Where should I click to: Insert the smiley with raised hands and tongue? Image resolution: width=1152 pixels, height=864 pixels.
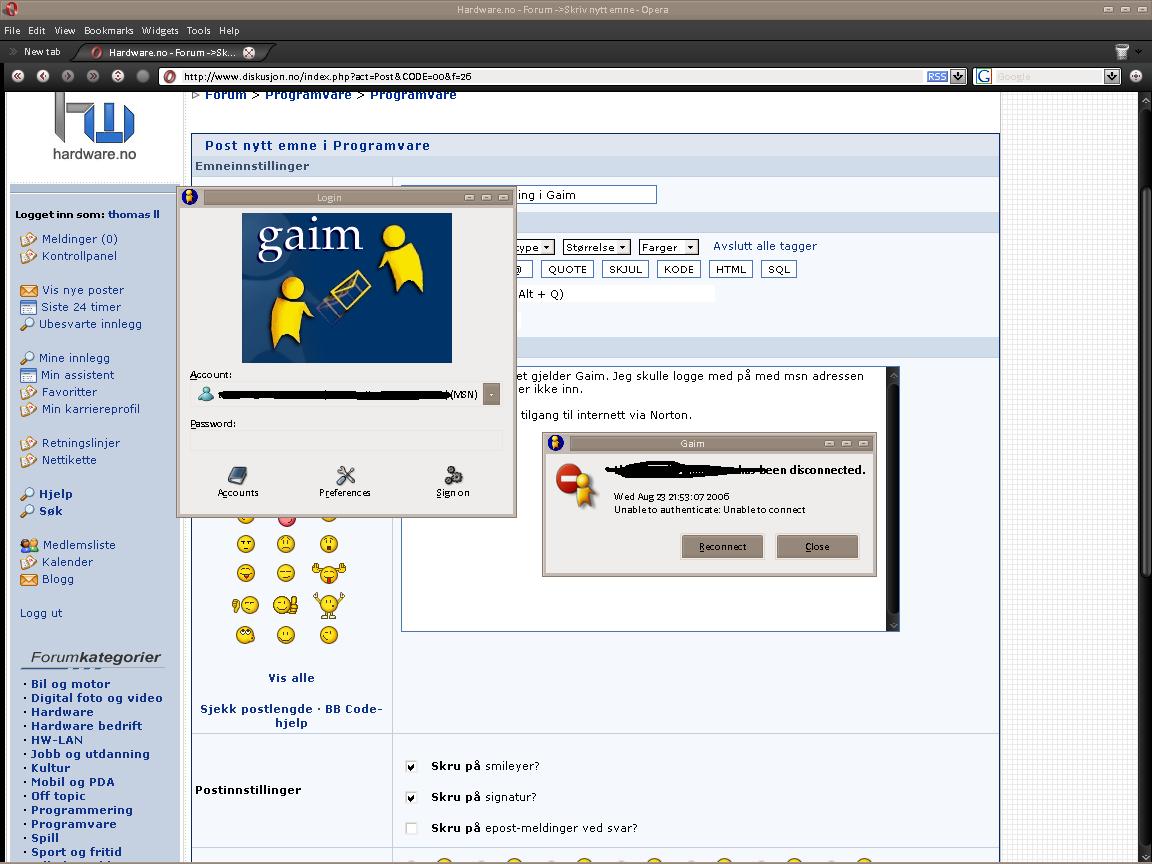tap(328, 572)
